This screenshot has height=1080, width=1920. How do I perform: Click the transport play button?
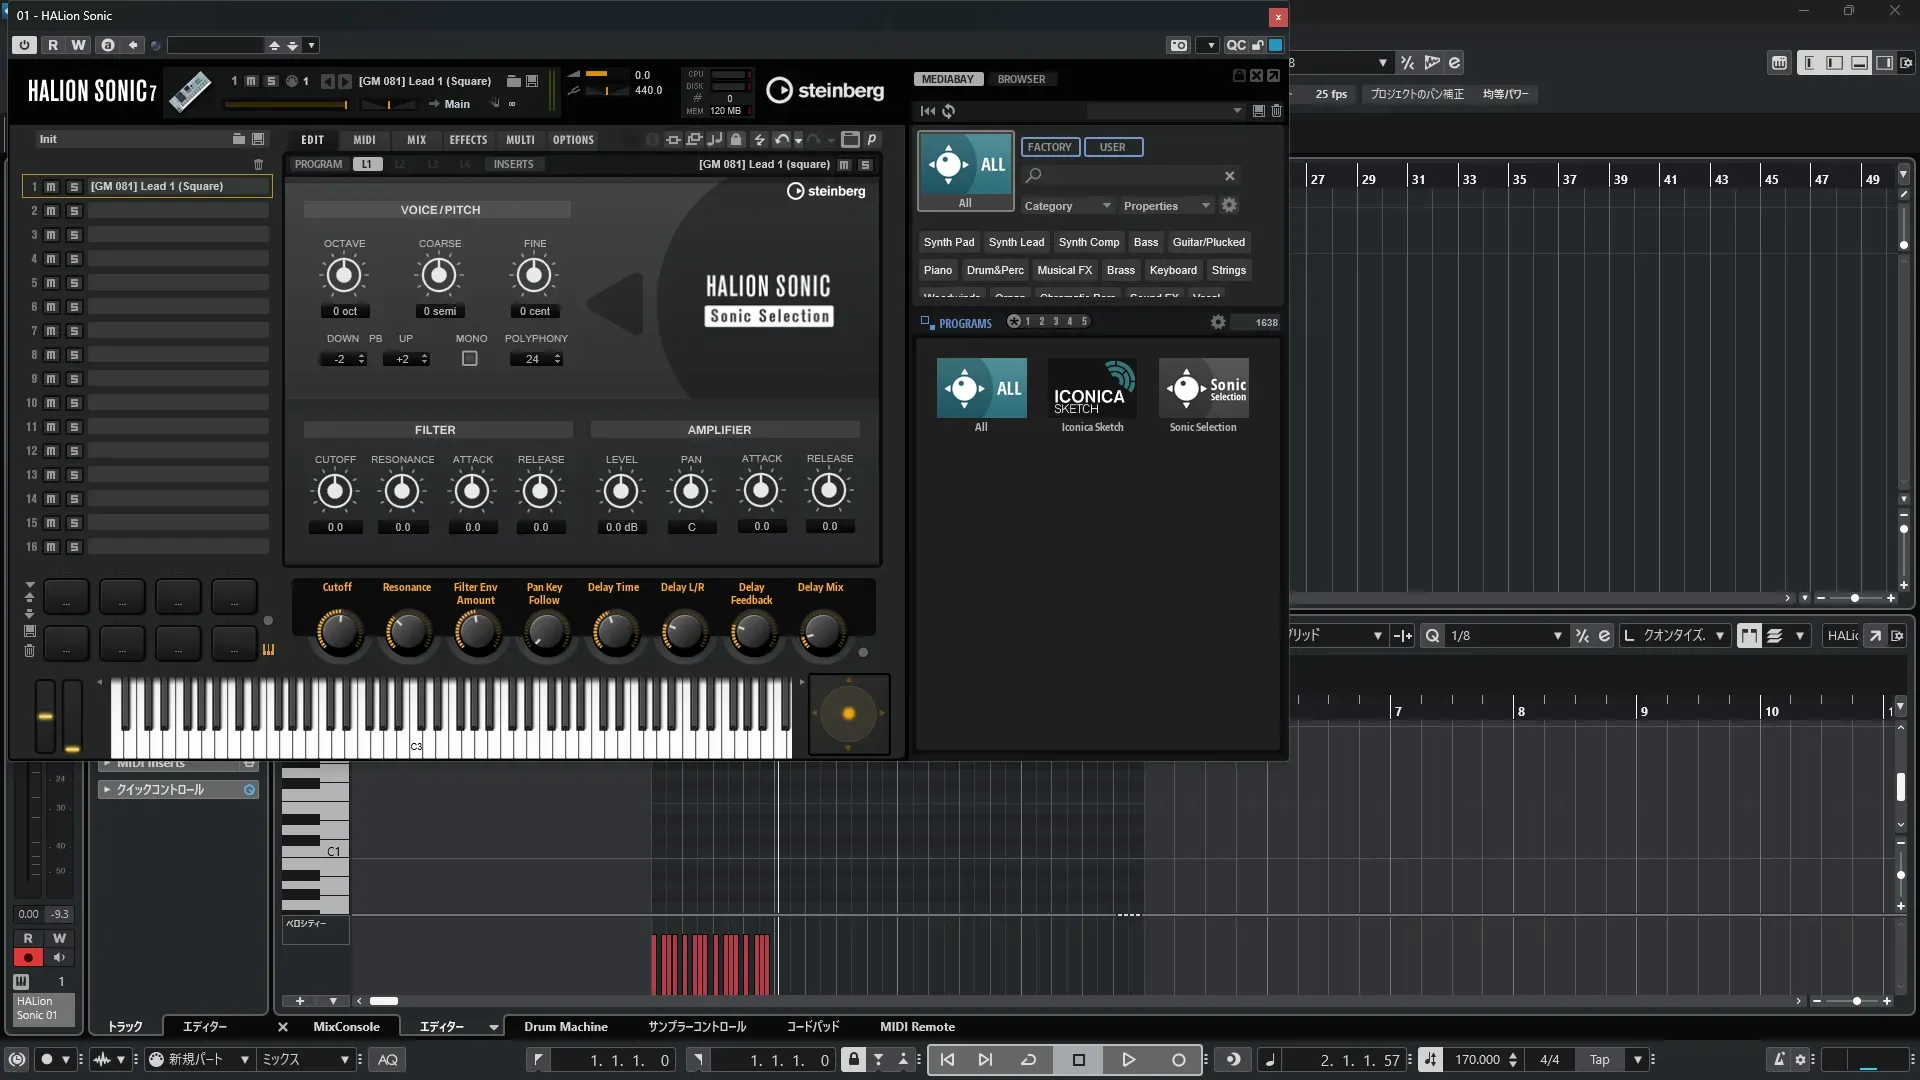[1128, 1060]
